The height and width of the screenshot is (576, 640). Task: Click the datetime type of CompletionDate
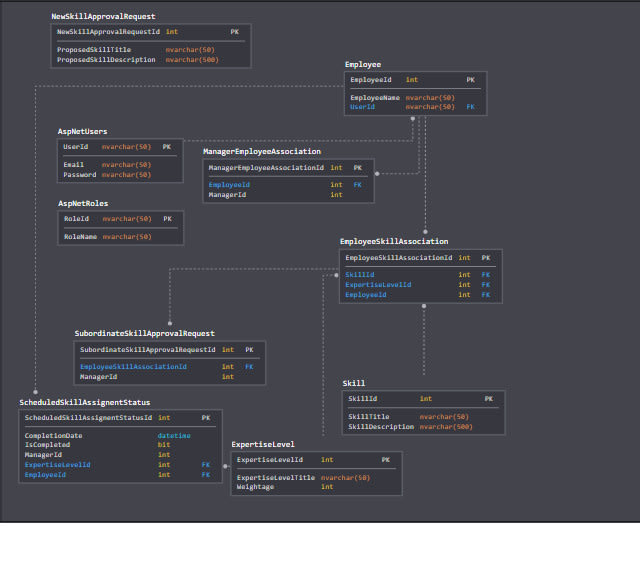pos(174,436)
